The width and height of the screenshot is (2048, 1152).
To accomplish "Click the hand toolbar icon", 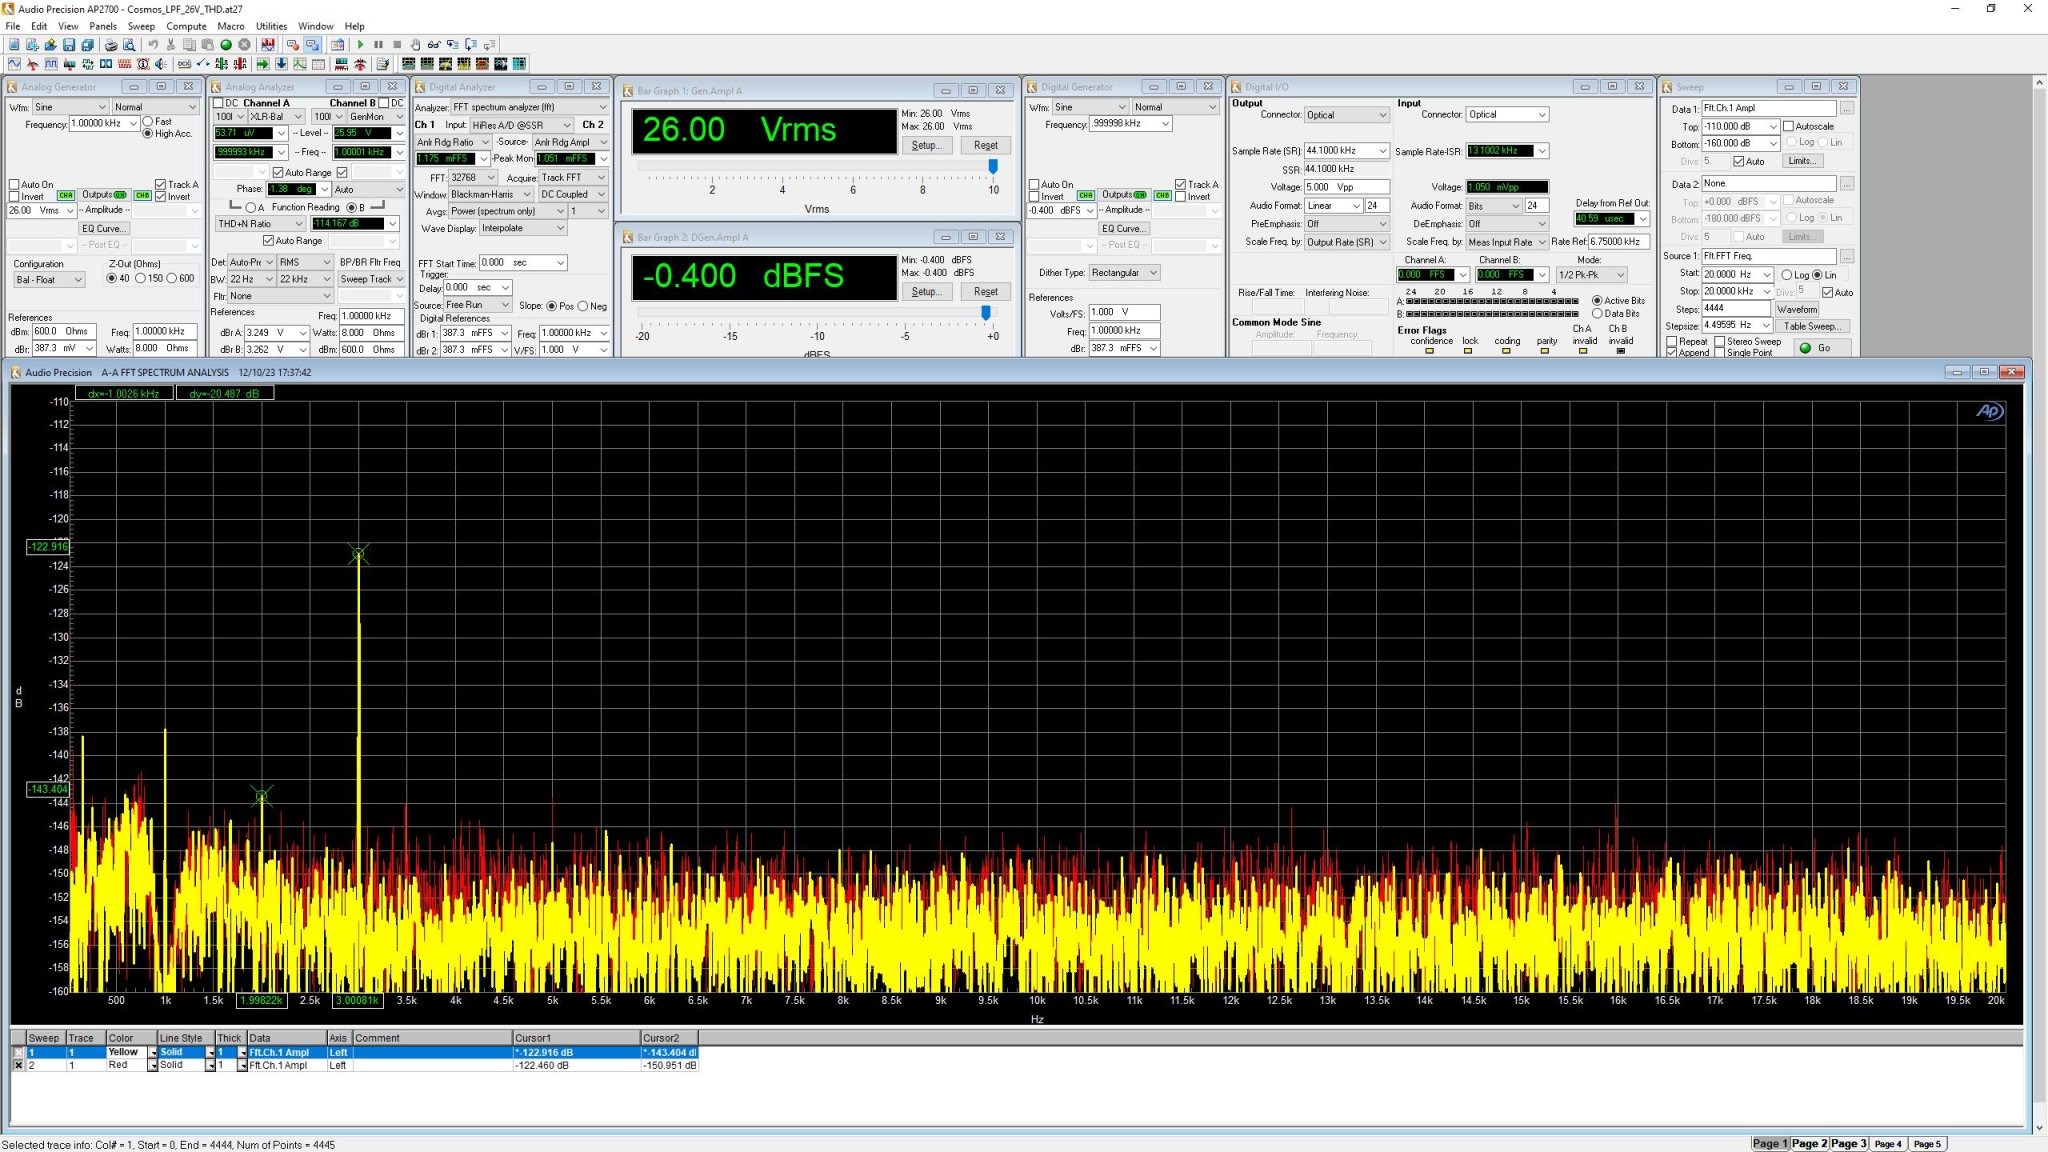I will tap(415, 45).
